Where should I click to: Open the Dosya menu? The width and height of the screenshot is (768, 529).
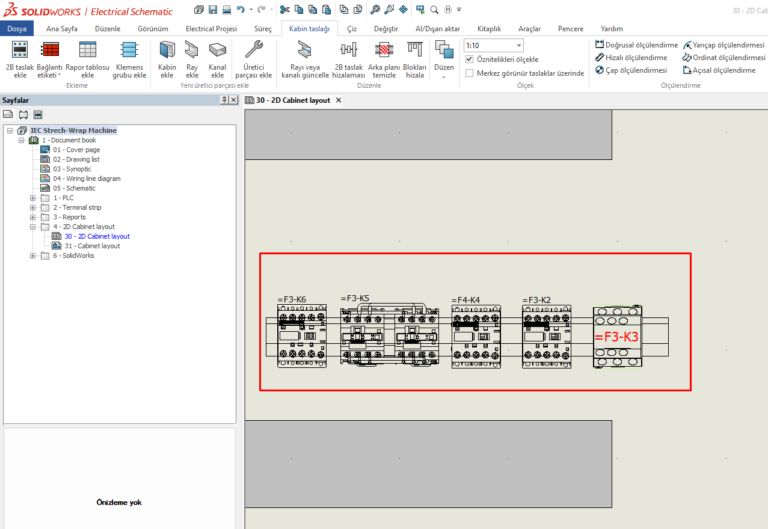click(18, 29)
